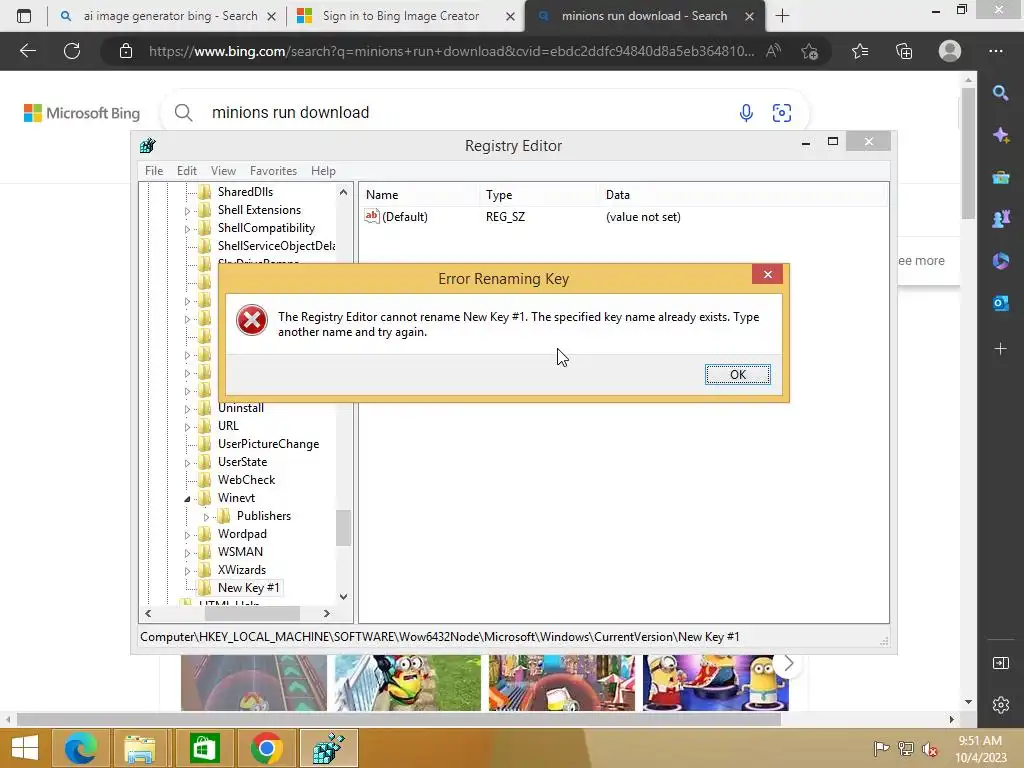Click OK in the Error Renaming Key dialog

[737, 374]
